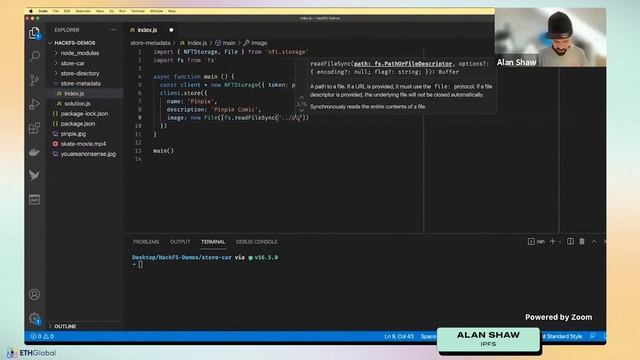Open the Help menu
640x360 pixels.
[x=172, y=11]
